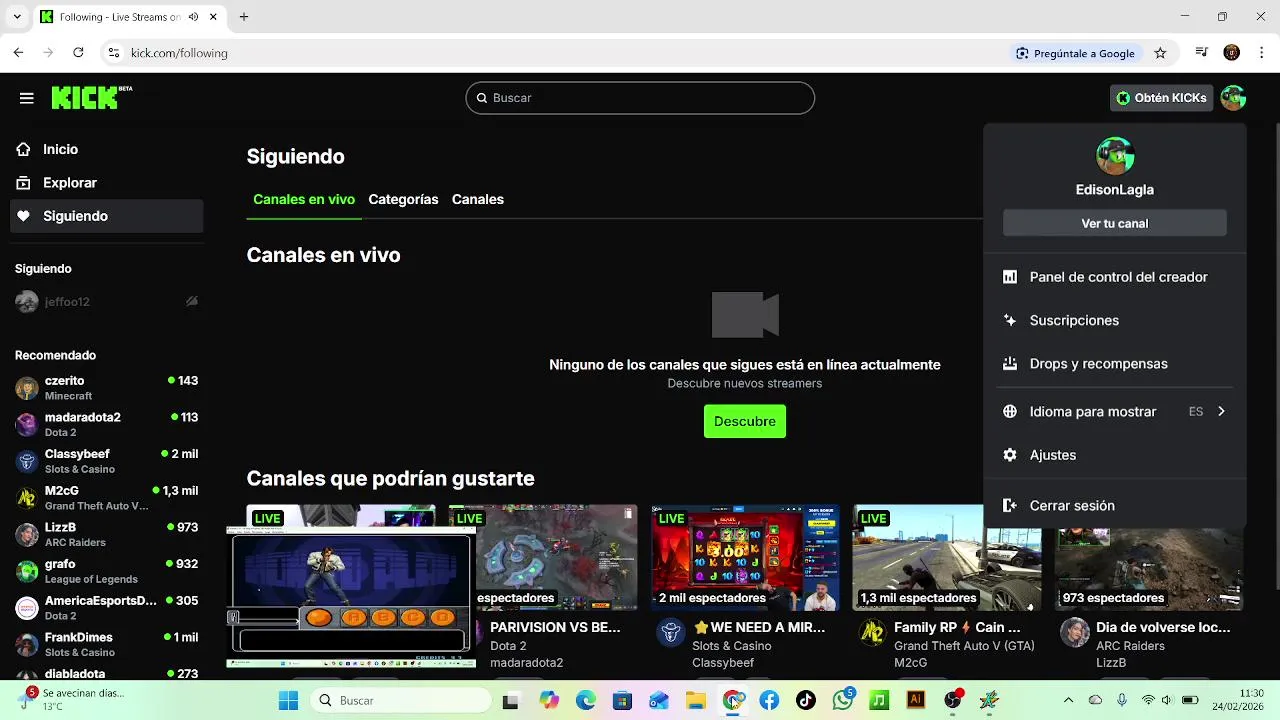Open Adobe Illustrator from the taskbar

tap(916, 701)
